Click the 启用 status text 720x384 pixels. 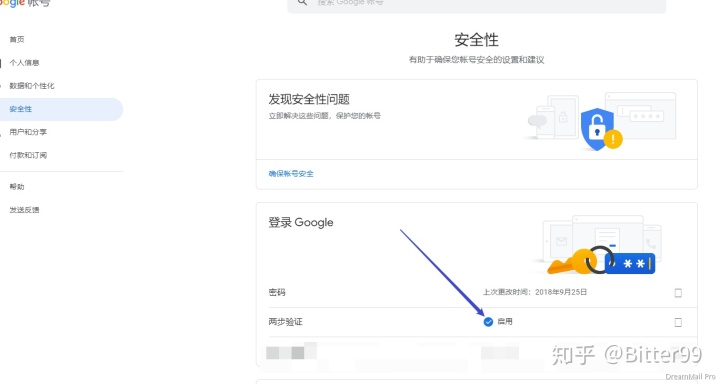coord(505,322)
